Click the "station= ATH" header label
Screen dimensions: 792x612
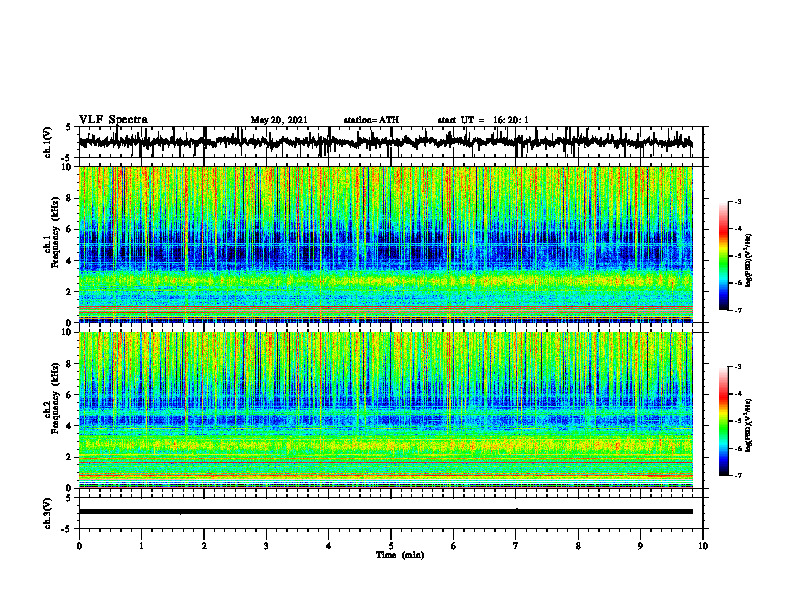pos(371,120)
